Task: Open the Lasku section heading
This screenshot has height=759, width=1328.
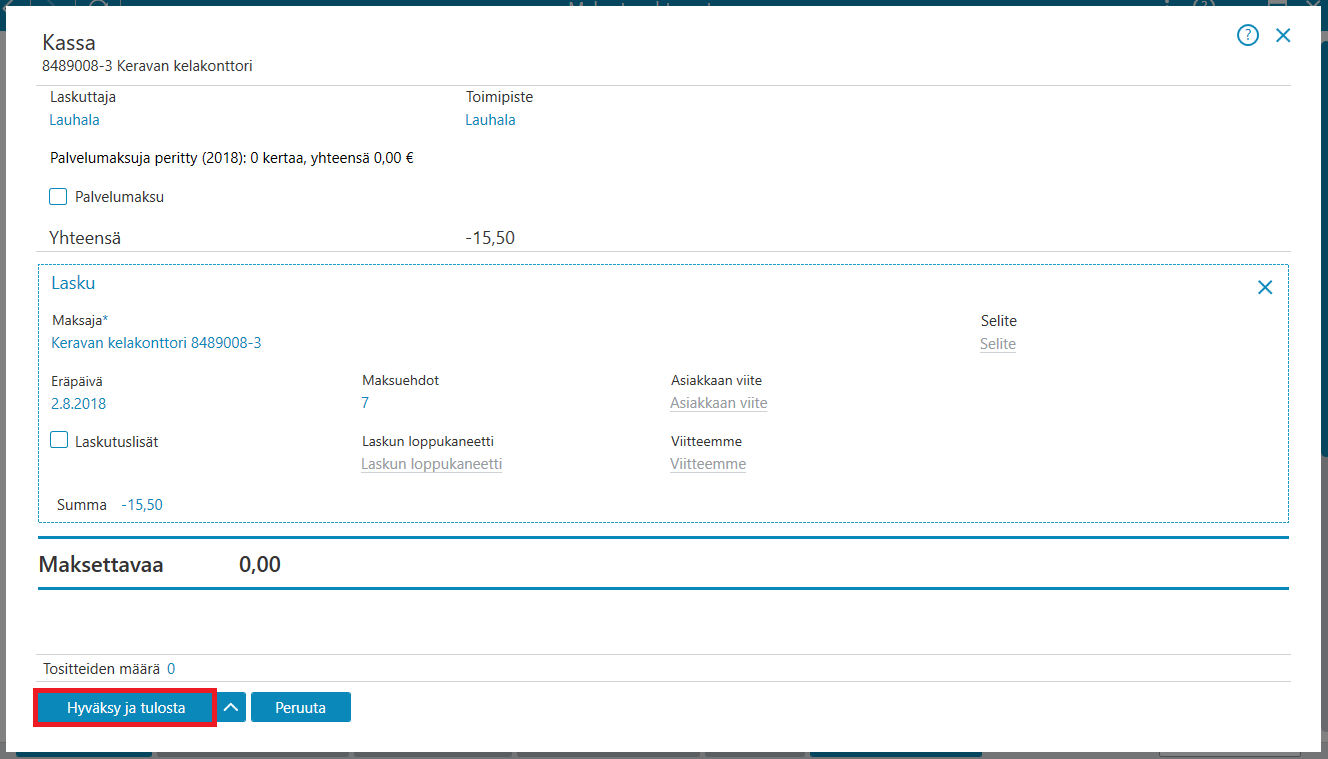Action: pos(74,283)
